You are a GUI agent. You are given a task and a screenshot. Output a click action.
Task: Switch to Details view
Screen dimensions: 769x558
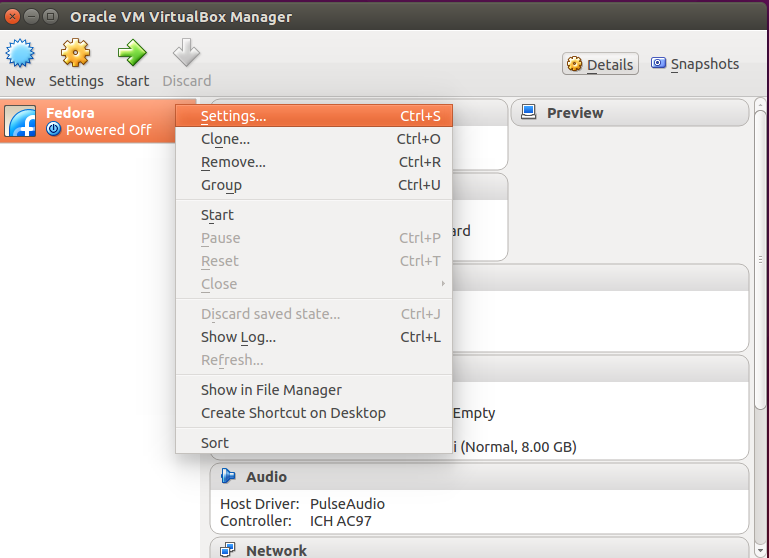tap(600, 64)
